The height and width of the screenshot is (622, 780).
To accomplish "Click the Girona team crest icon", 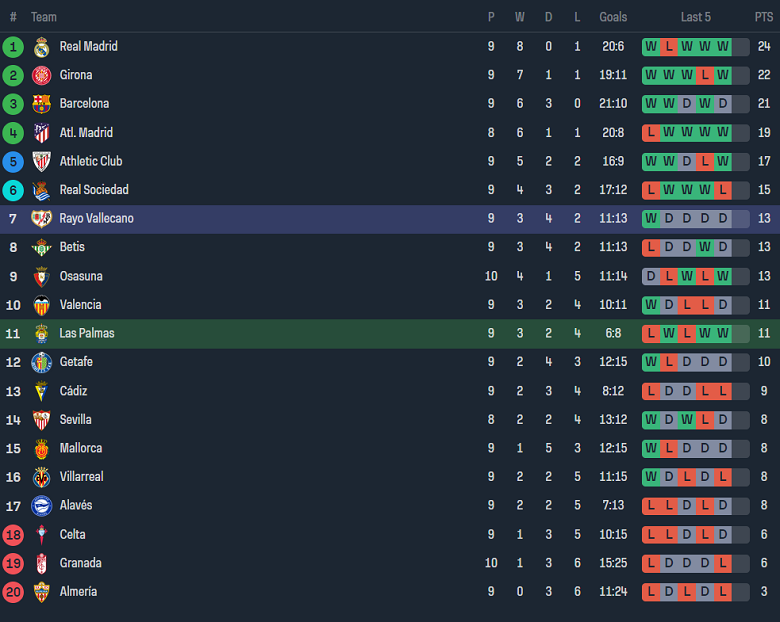I will [41, 75].
